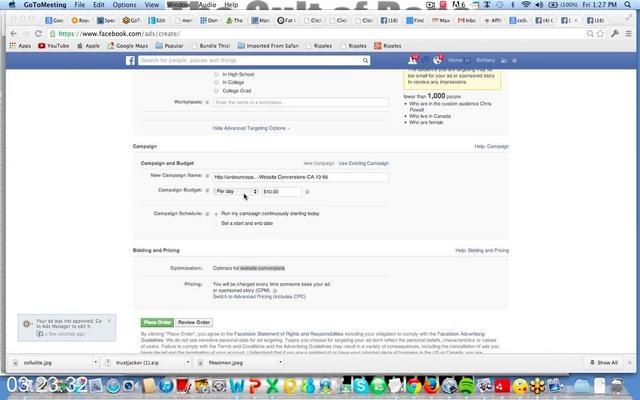Click the Wi-Fi status icon
This screenshot has height=400, width=640.
pos(526,5)
